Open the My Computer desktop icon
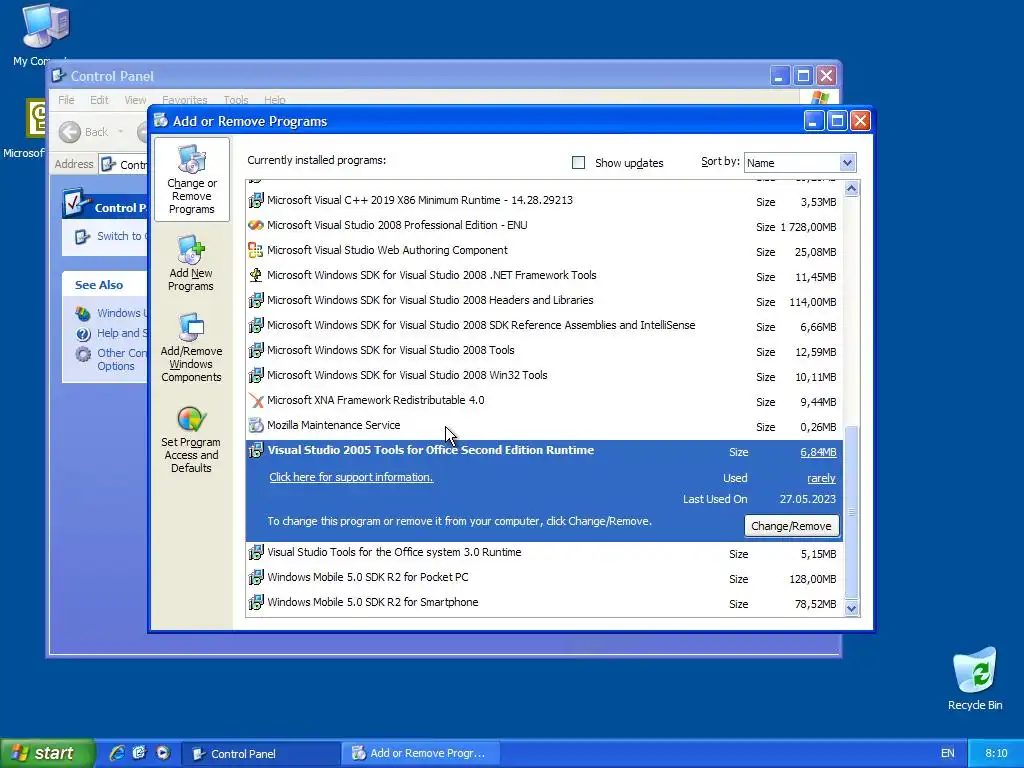 (44, 26)
